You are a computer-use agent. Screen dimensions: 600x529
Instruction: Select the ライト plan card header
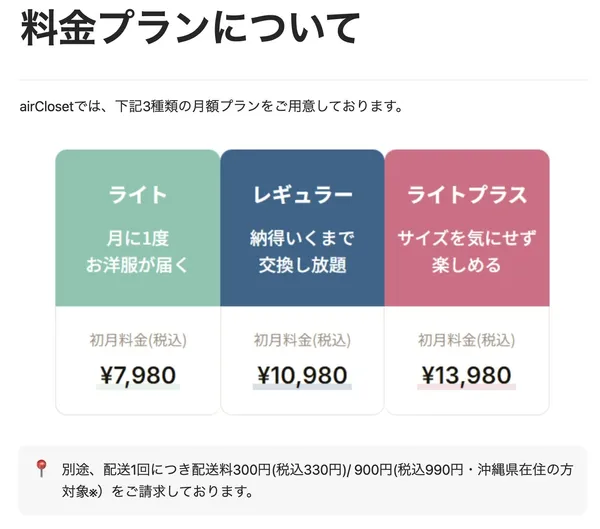tap(138, 194)
